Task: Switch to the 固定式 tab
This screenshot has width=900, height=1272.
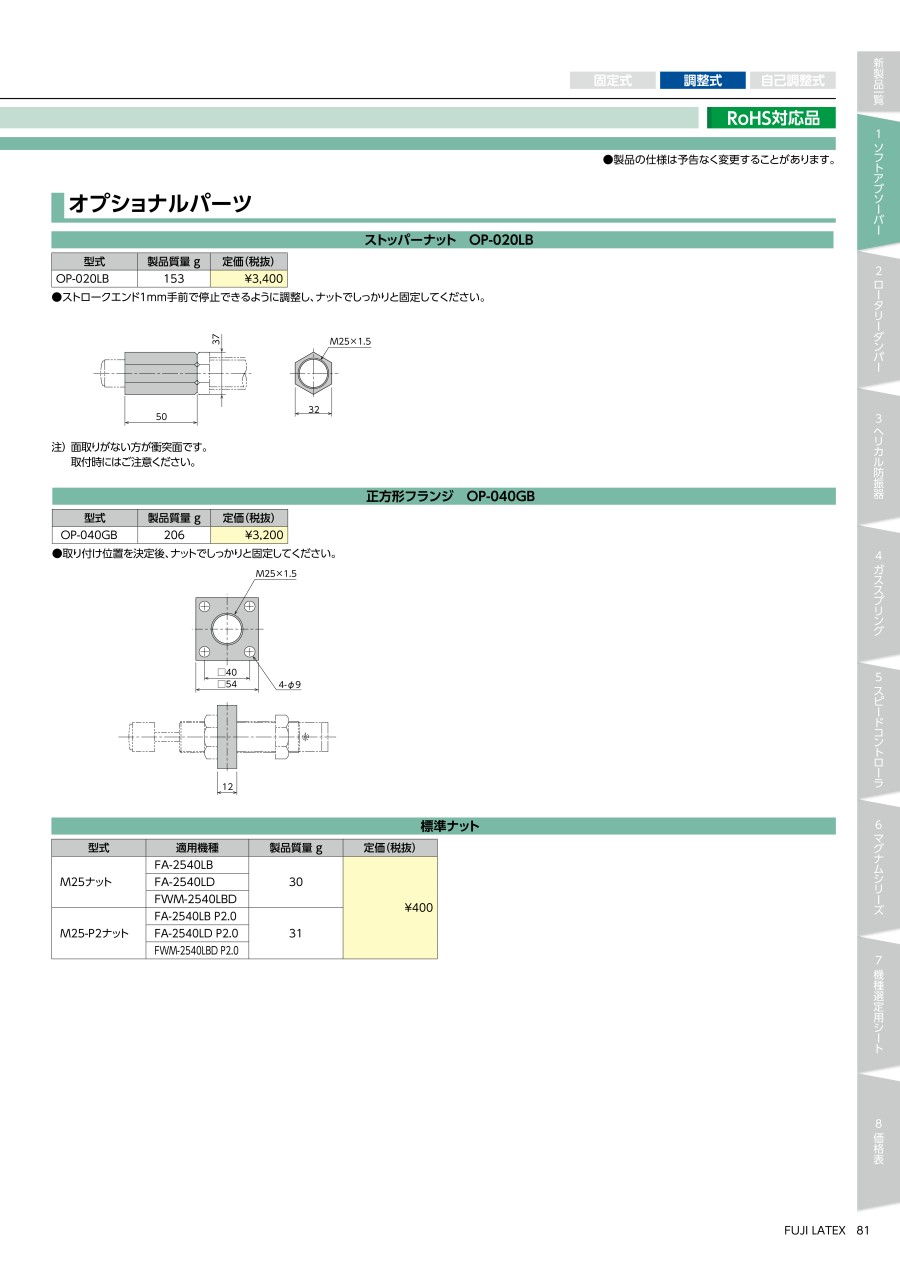Action: (x=612, y=81)
